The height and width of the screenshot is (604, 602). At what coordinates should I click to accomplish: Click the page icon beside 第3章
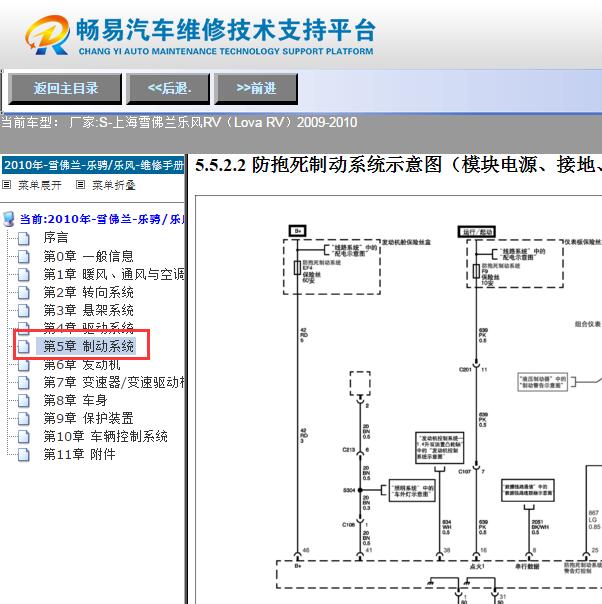pyautogui.click(x=24, y=310)
